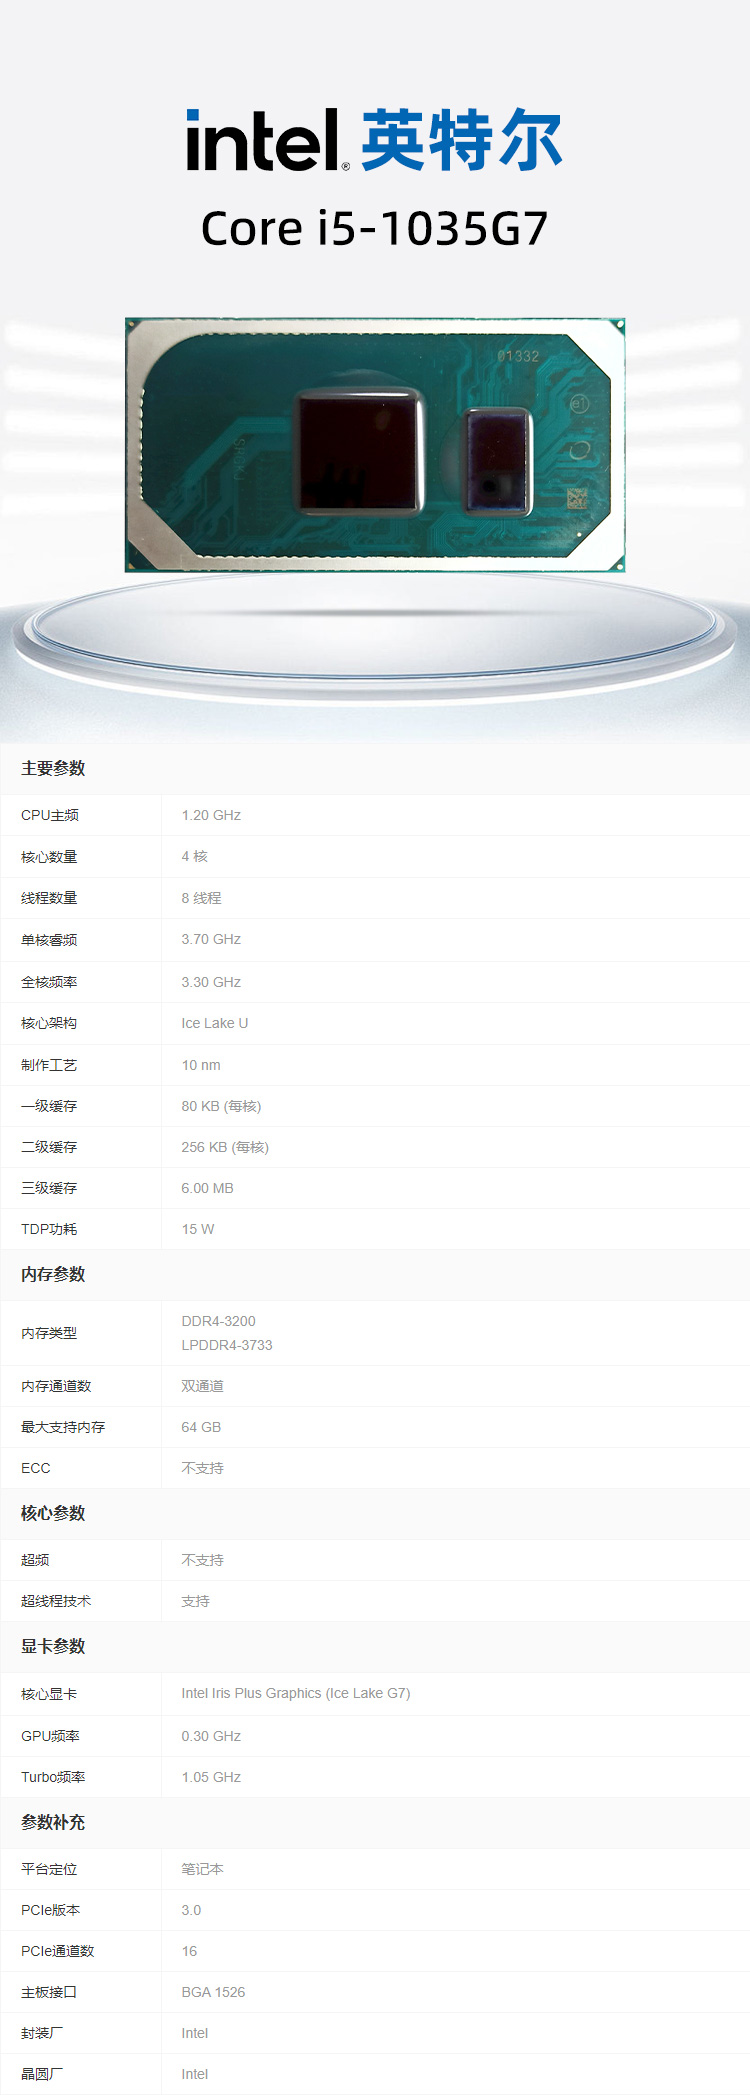The width and height of the screenshot is (750, 2095).
Task: Click the 6.00 MB value
Action: (207, 1188)
